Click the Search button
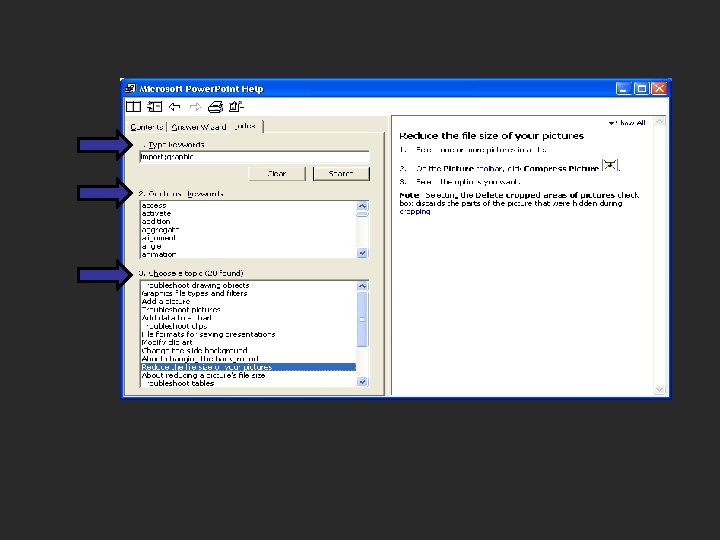This screenshot has height=540, width=720. point(341,174)
